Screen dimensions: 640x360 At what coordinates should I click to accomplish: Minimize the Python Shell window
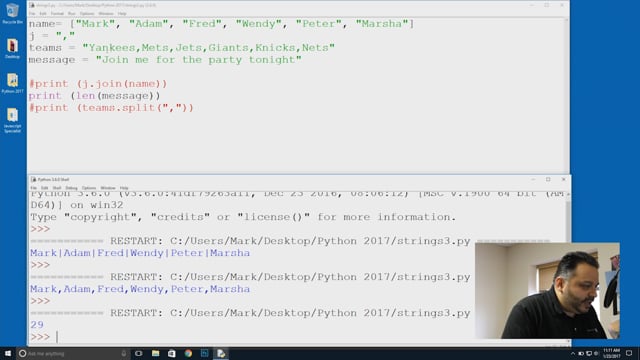[x=533, y=180]
